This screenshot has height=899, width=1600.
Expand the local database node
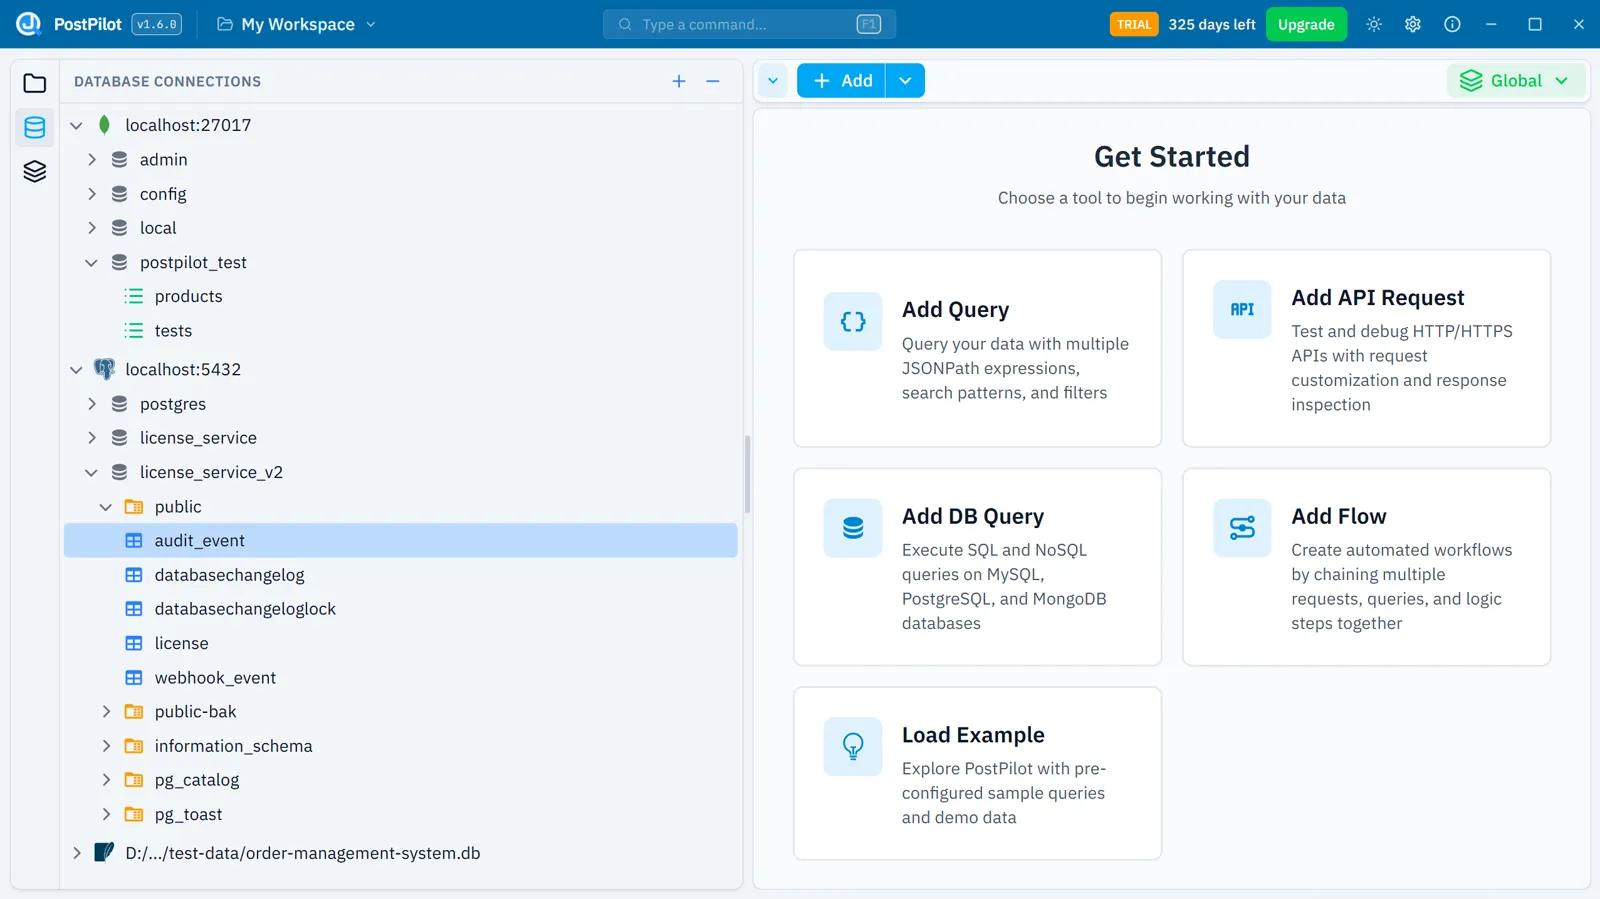click(x=91, y=228)
